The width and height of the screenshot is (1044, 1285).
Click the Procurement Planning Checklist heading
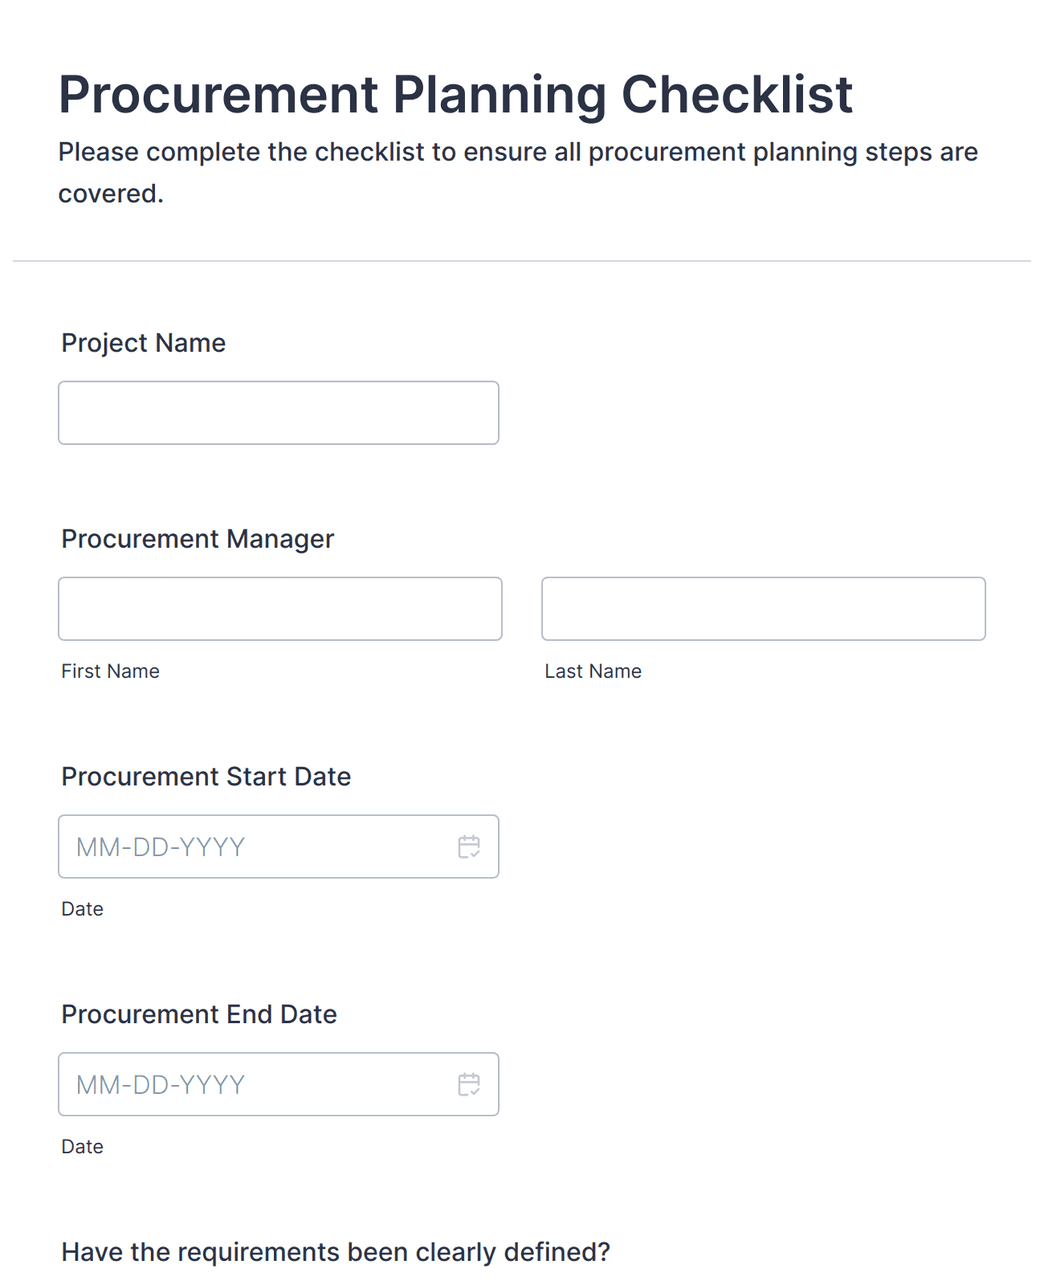pyautogui.click(x=455, y=95)
